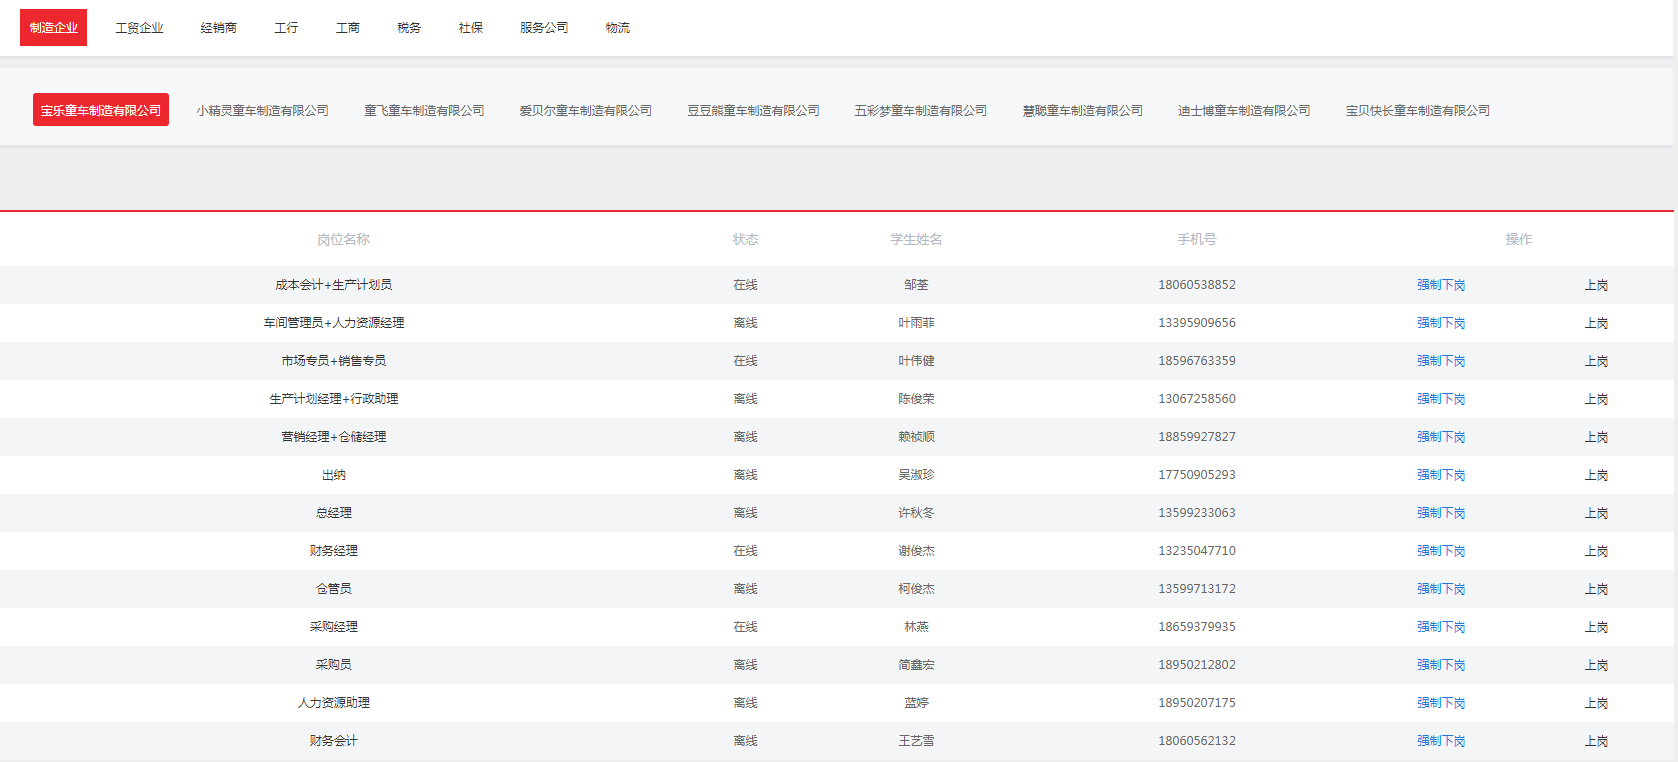Click 上岗 for 成本会计+生产计划员 row

tap(1596, 285)
